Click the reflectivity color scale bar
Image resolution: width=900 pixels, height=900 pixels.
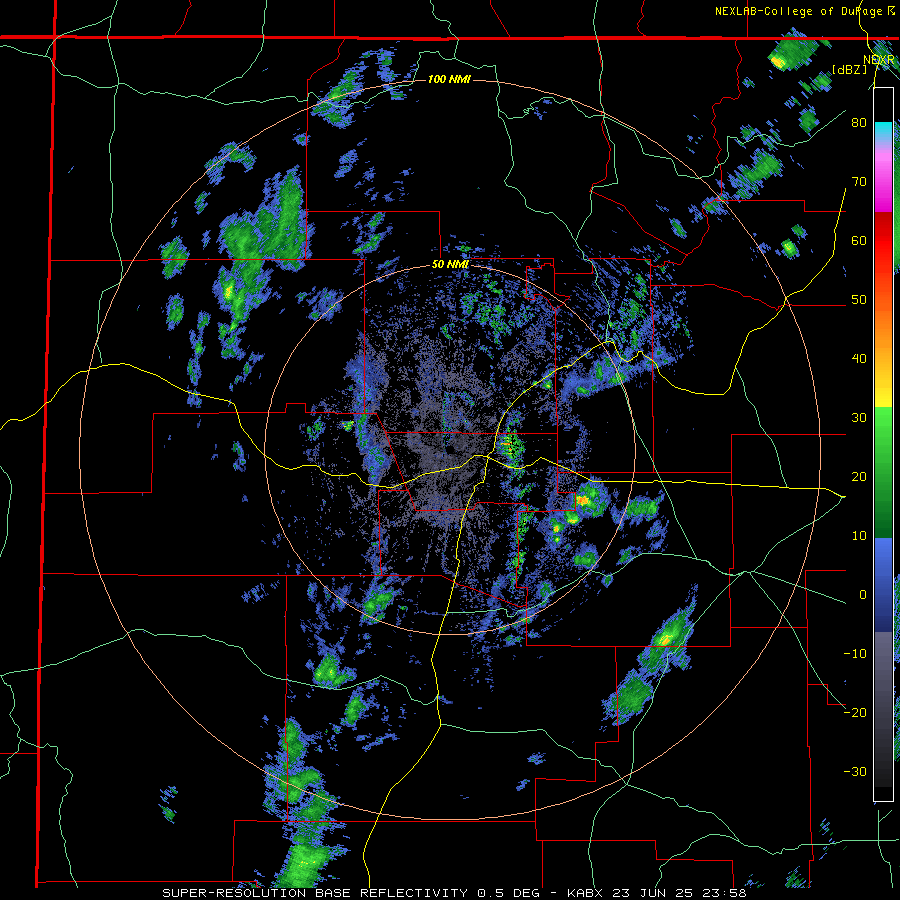pyautogui.click(x=883, y=444)
